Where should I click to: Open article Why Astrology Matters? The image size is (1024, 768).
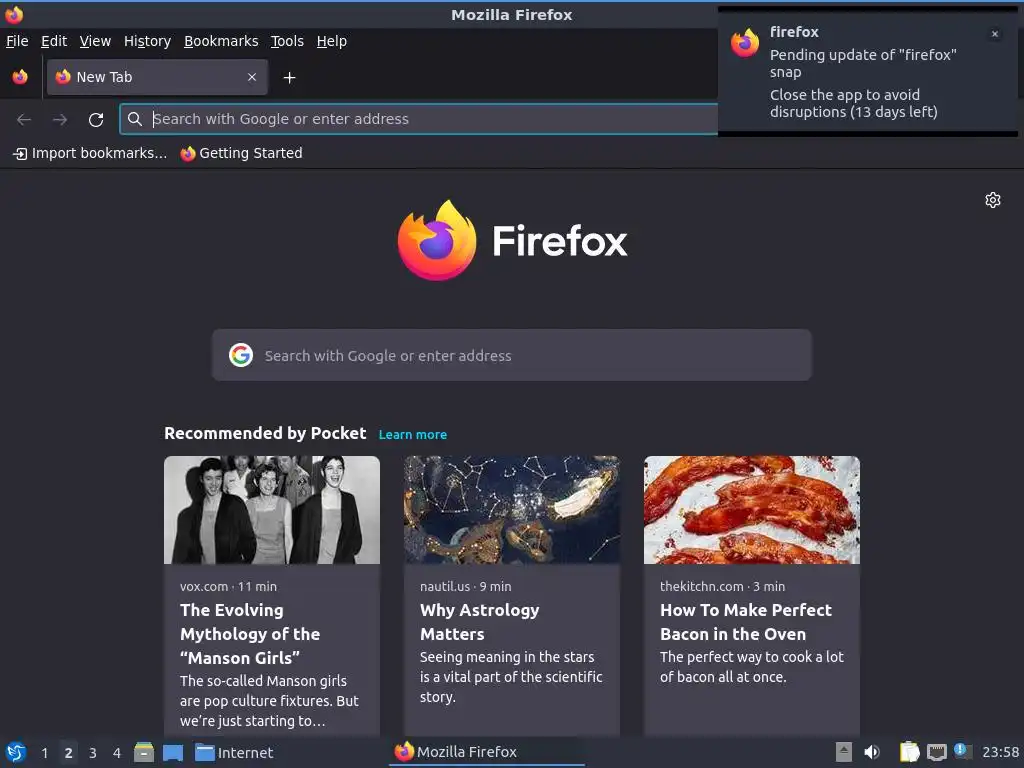pyautogui.click(x=479, y=622)
